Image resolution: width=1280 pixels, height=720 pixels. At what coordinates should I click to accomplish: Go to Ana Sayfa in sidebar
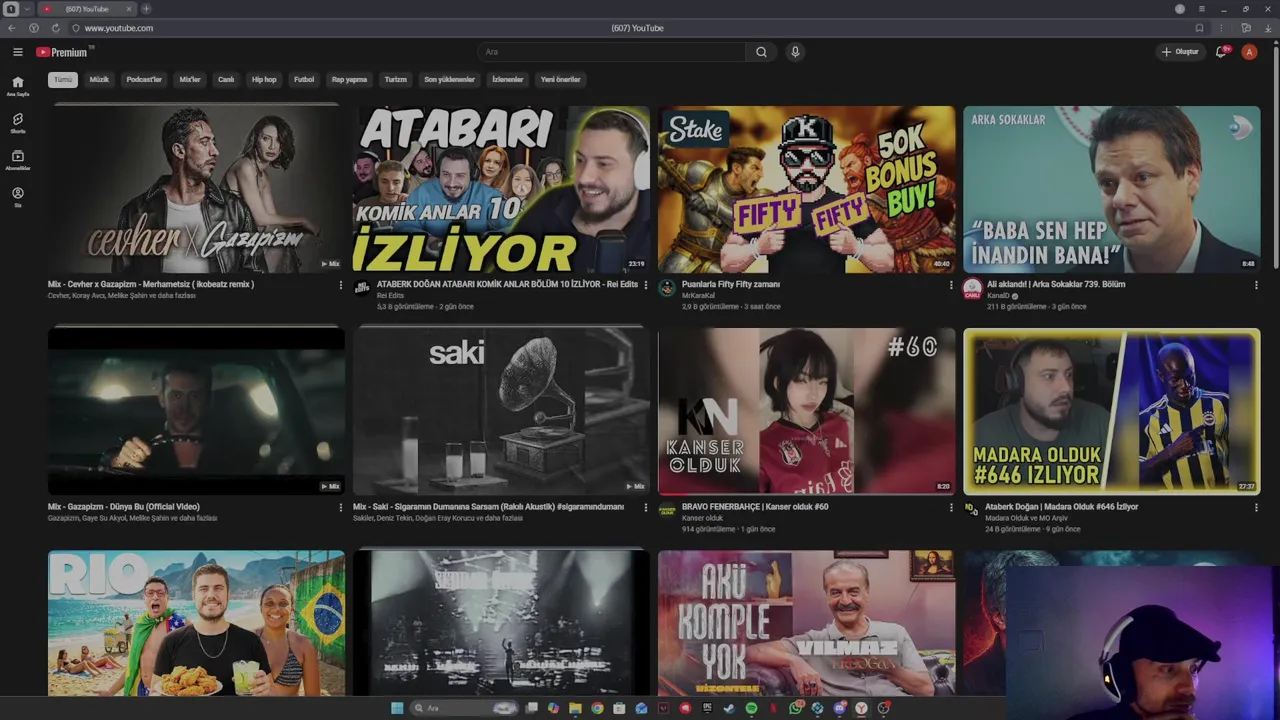(x=18, y=86)
